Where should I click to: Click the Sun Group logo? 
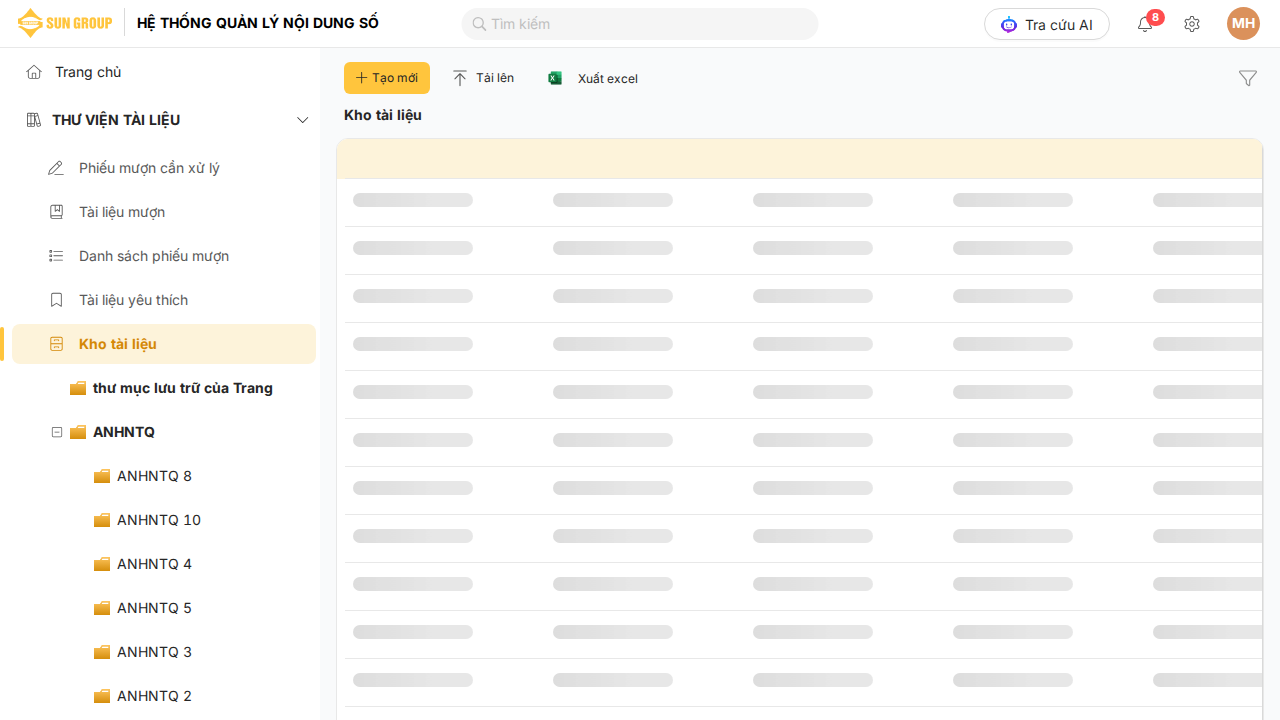(x=65, y=23)
